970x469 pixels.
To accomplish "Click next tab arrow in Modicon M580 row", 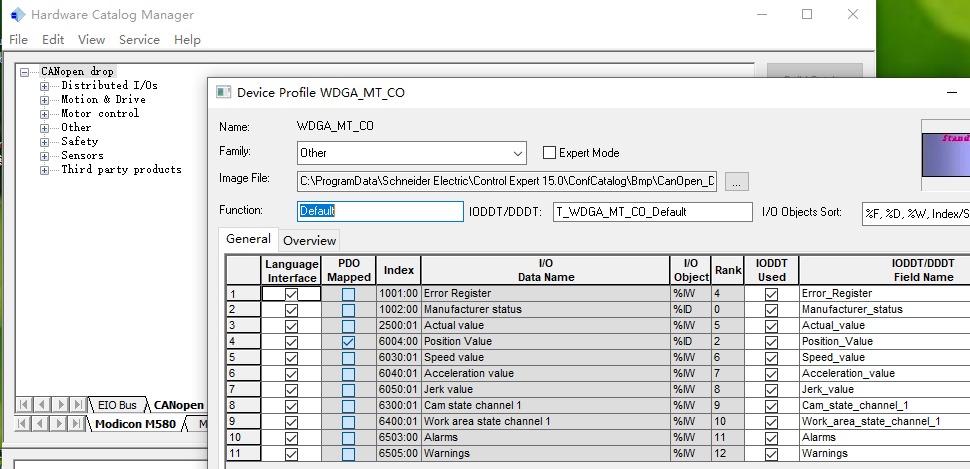I will (x=60, y=424).
